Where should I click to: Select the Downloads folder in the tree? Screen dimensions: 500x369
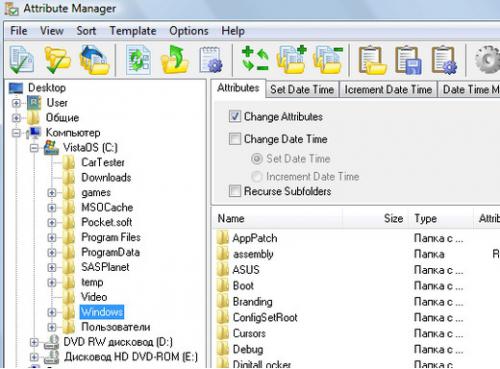pyautogui.click(x=106, y=177)
